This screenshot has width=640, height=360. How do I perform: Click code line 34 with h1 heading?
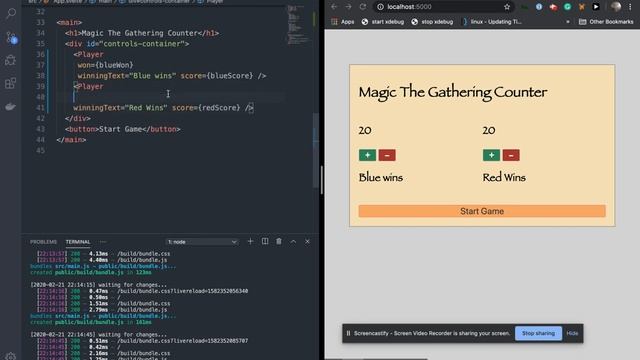coord(142,33)
